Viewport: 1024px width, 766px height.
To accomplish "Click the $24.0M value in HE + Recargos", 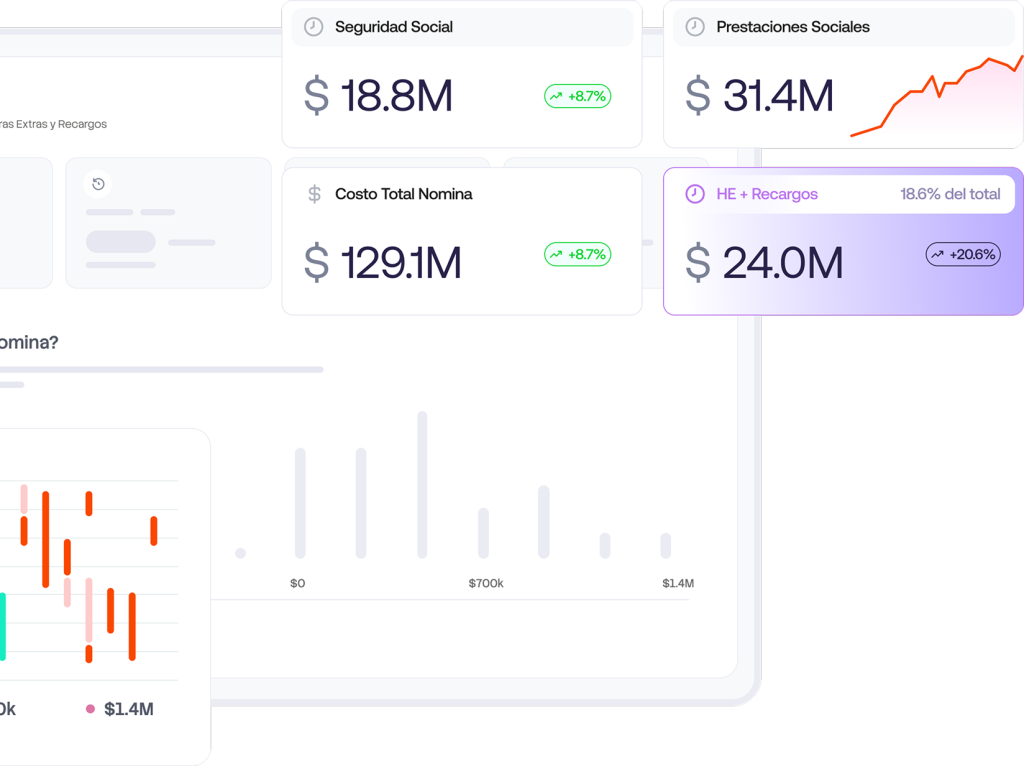I will [782, 263].
